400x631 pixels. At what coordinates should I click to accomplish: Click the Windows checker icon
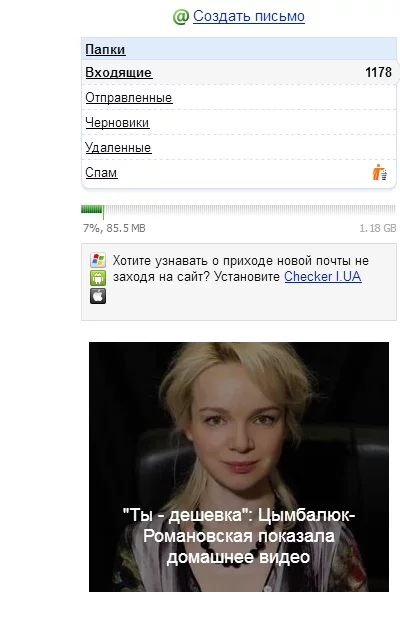point(98,260)
